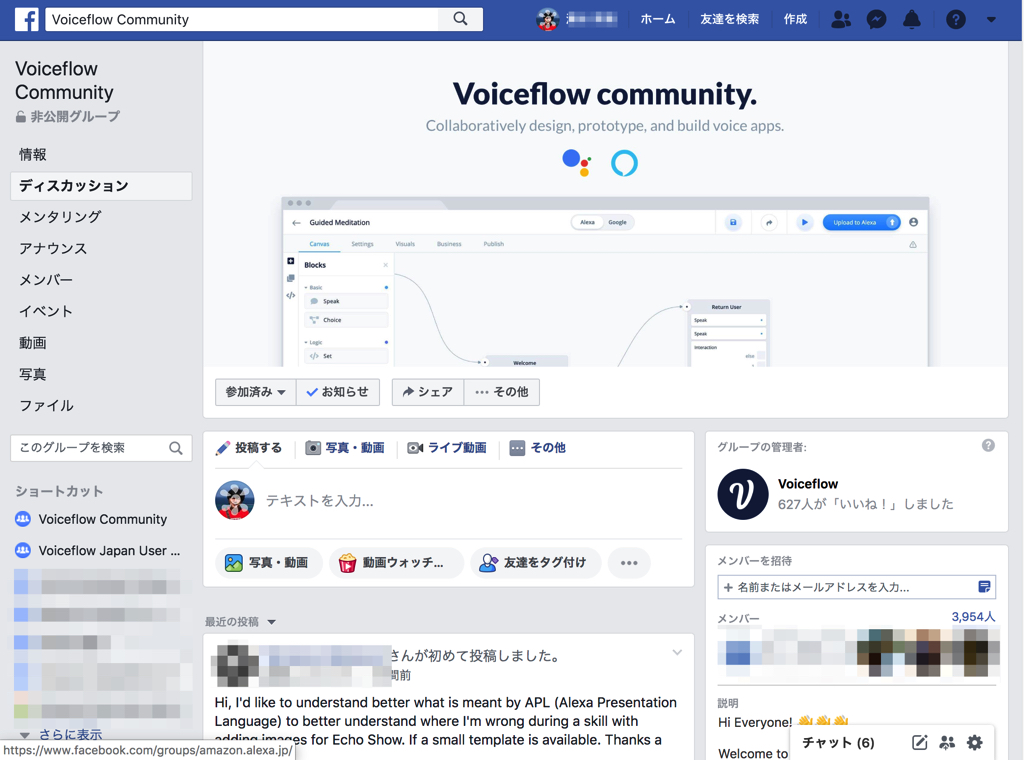Click the three-dot more options pill
The image size is (1024, 760).
click(x=629, y=562)
